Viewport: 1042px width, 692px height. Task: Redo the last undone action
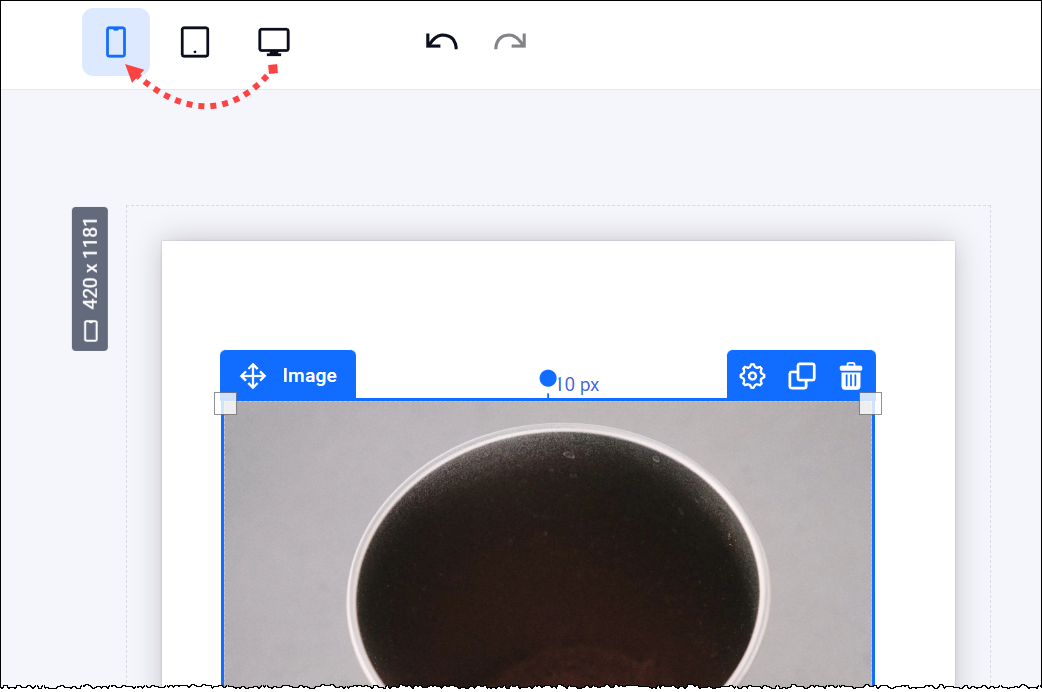coord(510,42)
